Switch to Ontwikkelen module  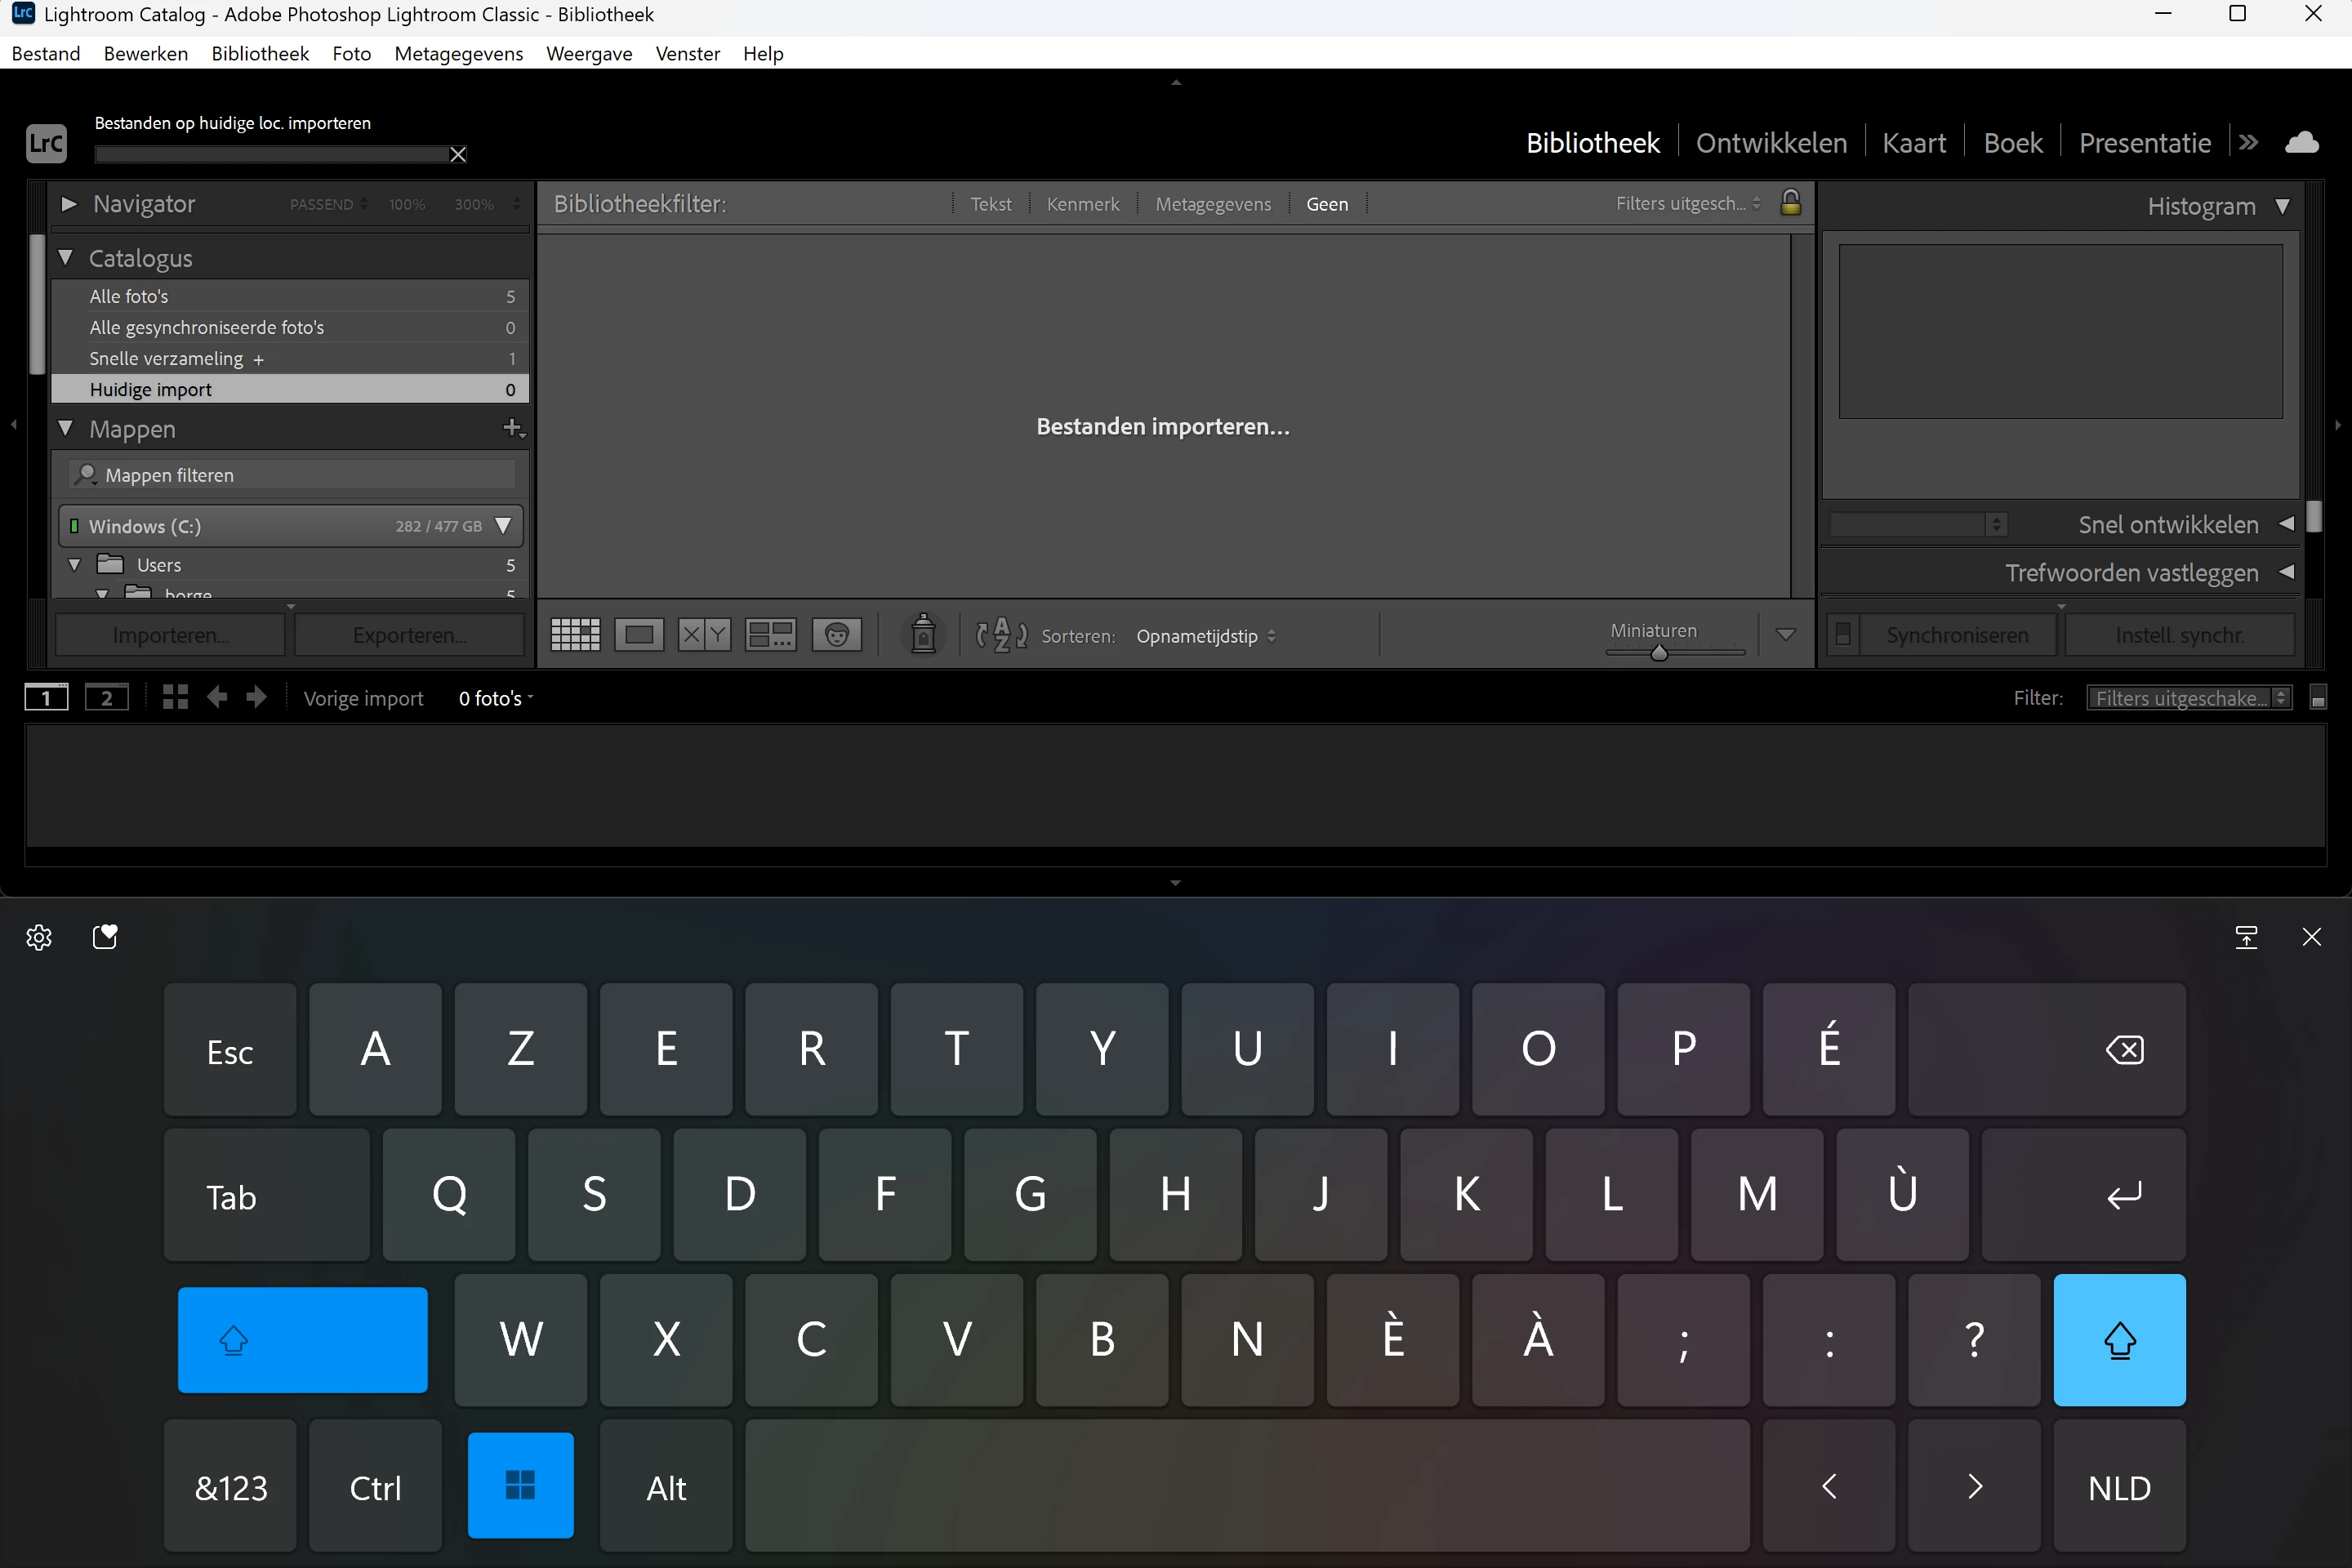[x=1771, y=143]
